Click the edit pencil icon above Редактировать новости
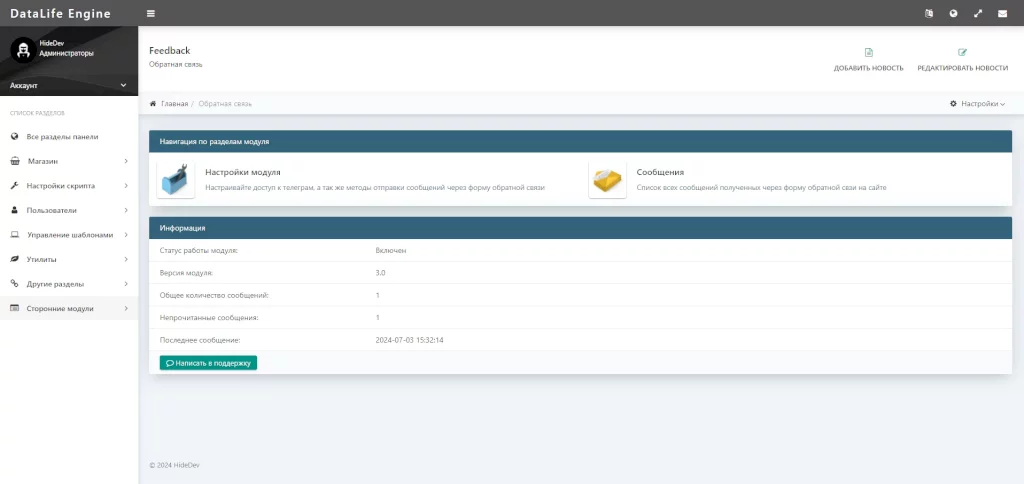Image resolution: width=1024 pixels, height=484 pixels. 962,52
